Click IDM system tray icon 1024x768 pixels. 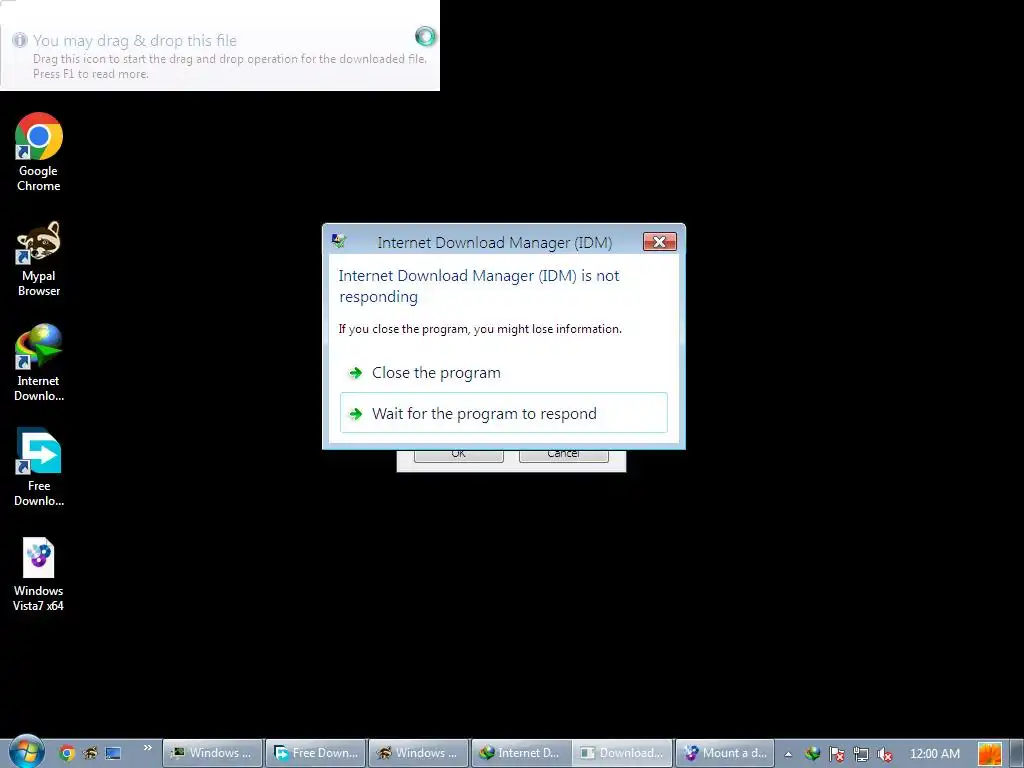point(812,754)
